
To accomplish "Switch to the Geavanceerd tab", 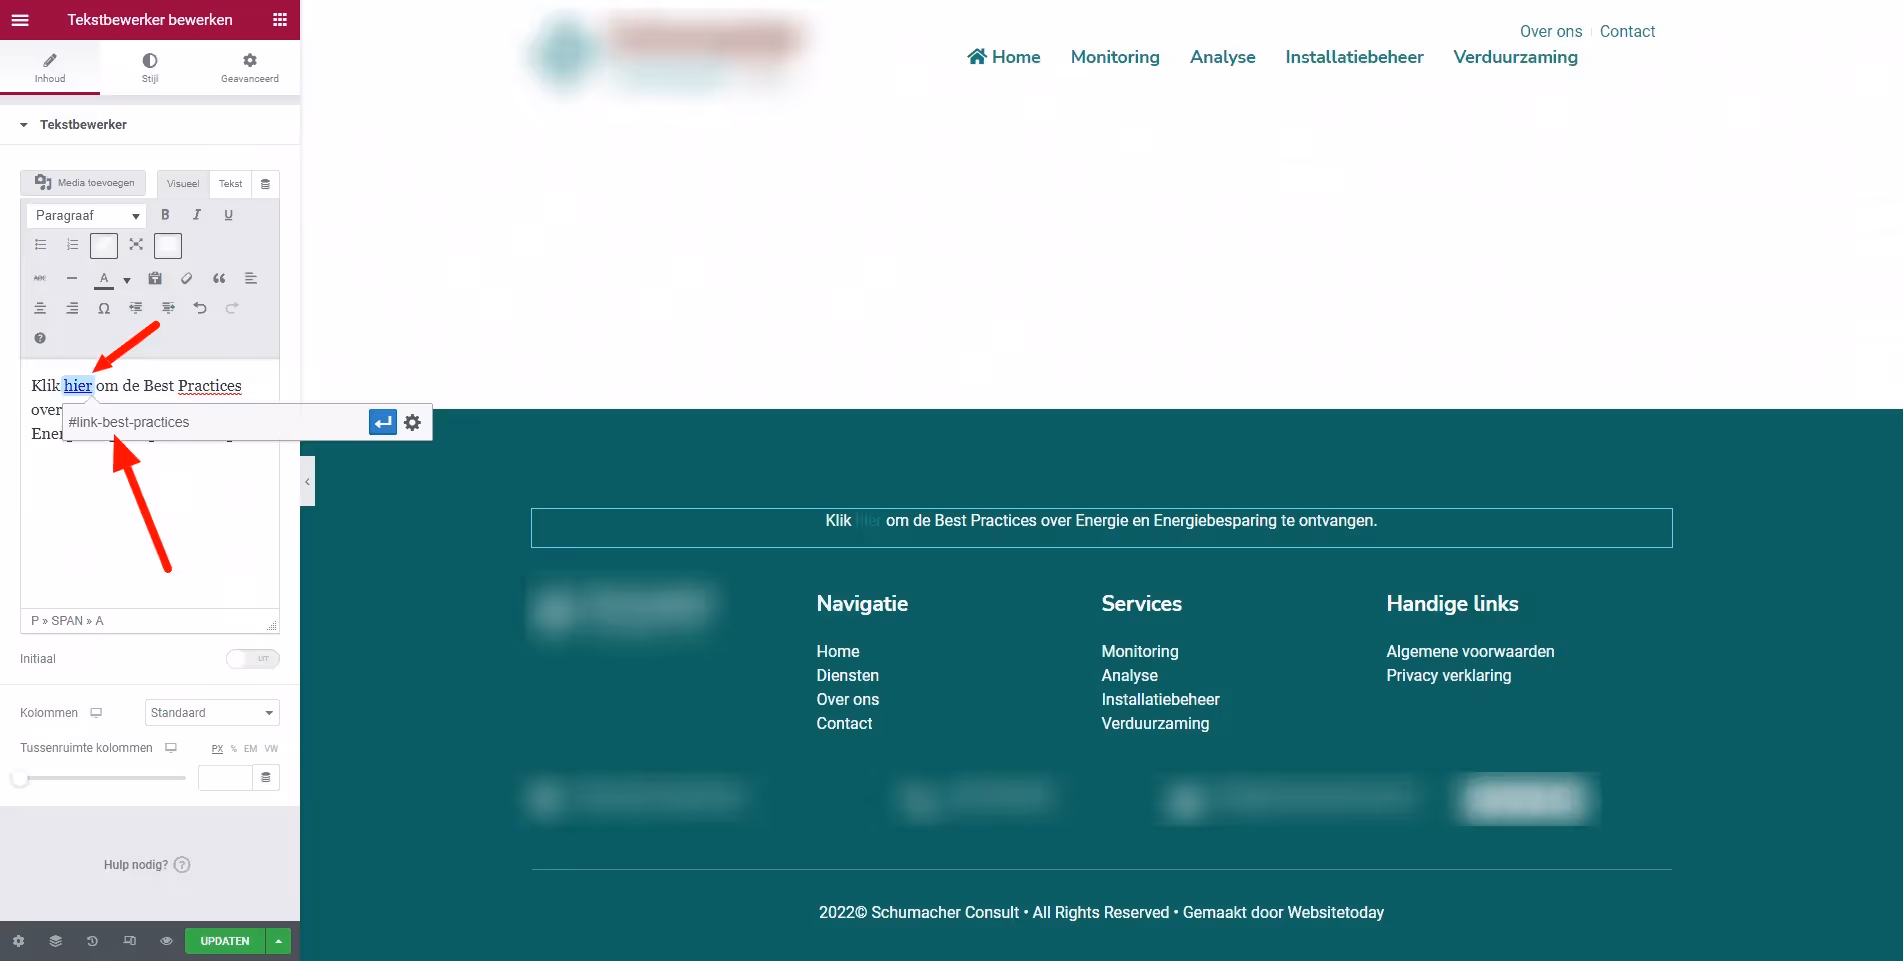I will pyautogui.click(x=250, y=67).
